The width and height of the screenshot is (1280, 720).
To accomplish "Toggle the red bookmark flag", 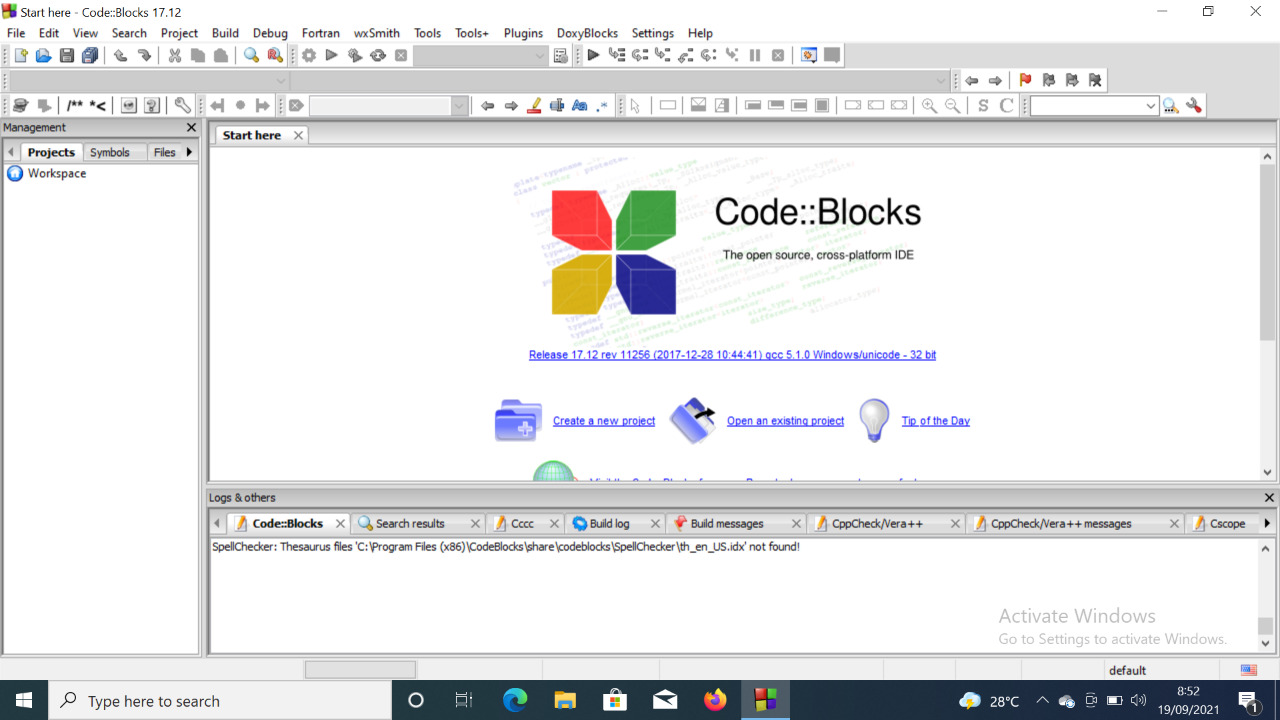I will click(x=1025, y=81).
